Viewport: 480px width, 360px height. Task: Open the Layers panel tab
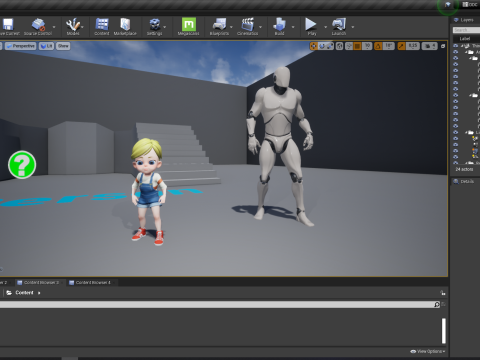coord(465,20)
